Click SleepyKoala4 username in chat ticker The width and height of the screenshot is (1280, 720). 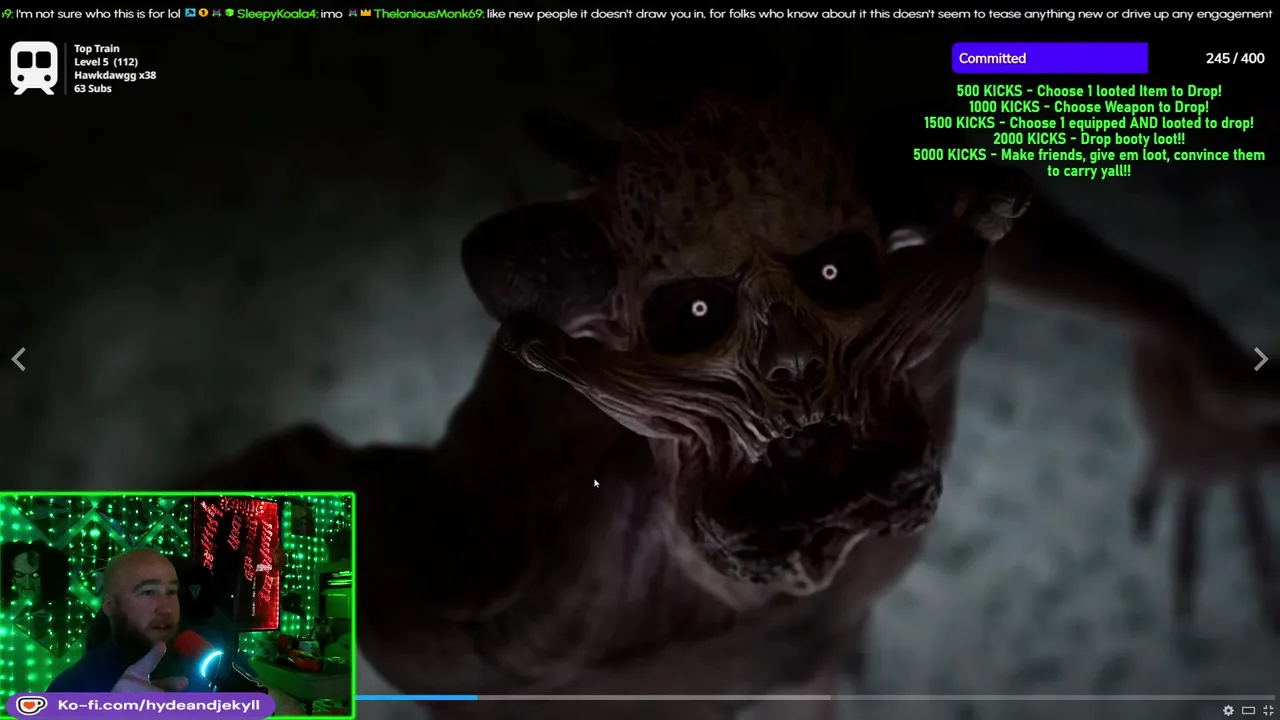tap(276, 14)
